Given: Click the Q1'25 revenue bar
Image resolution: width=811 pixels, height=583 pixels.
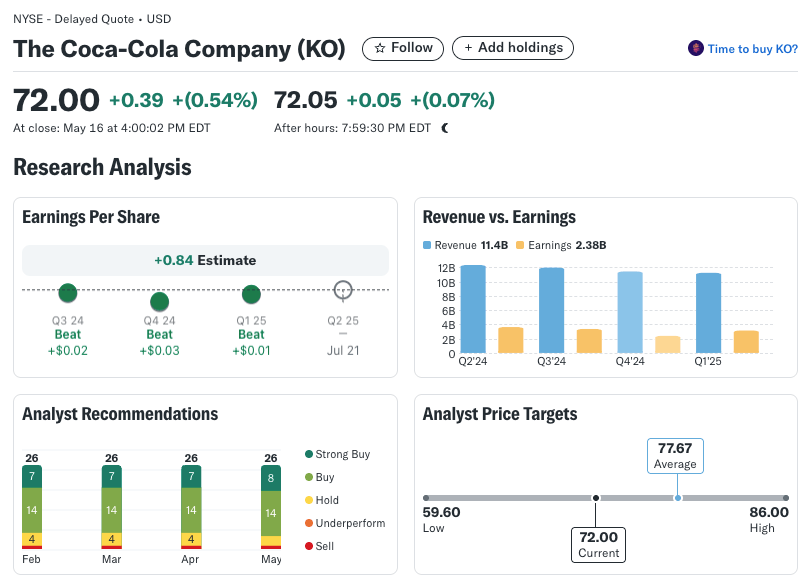Looking at the screenshot, I should (x=708, y=313).
